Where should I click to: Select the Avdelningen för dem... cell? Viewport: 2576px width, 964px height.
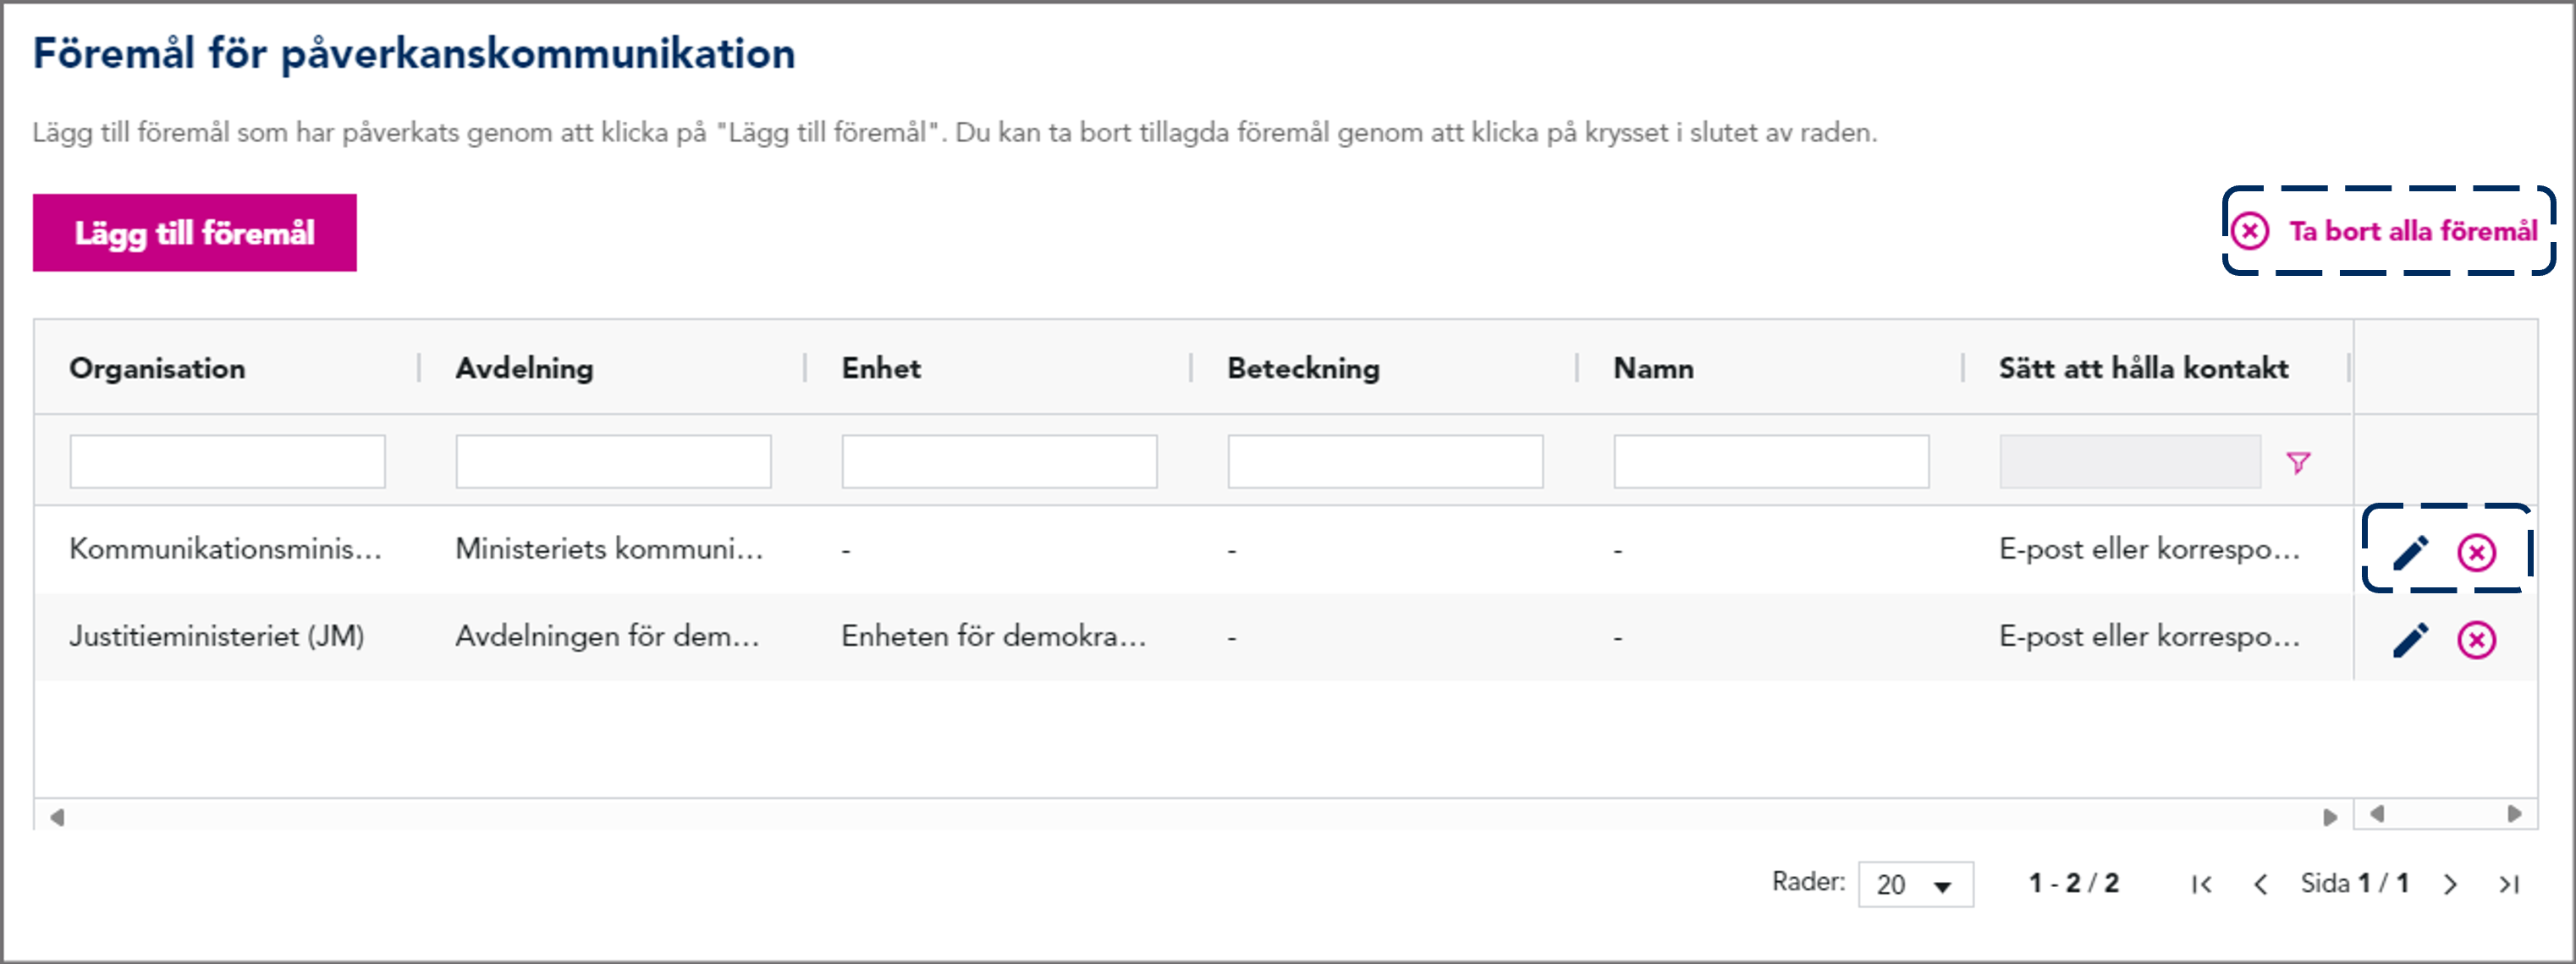(607, 636)
